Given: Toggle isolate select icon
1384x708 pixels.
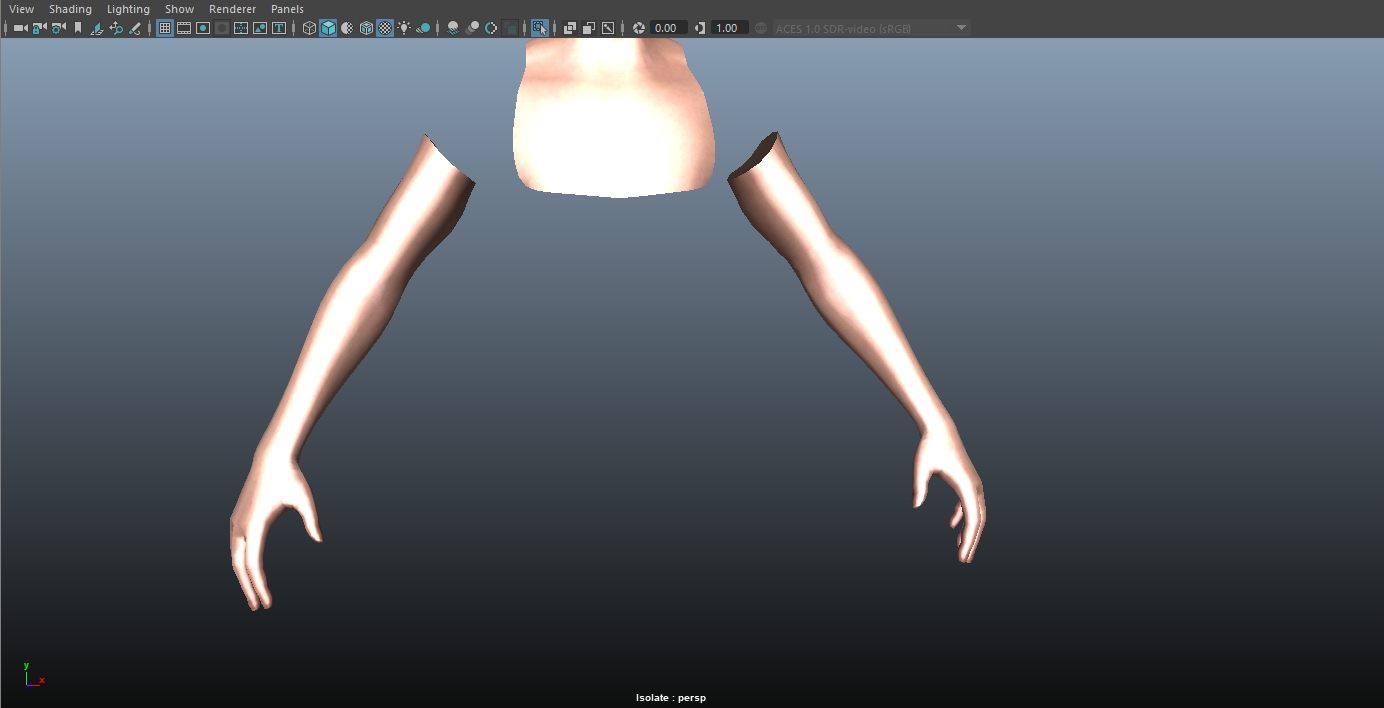Looking at the screenshot, I should (540, 28).
